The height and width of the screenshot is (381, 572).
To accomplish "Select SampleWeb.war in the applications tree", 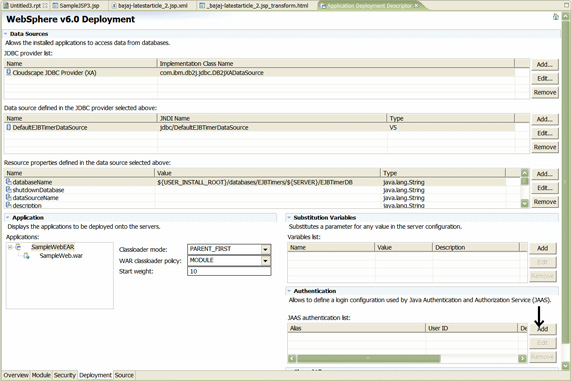I will [61, 256].
